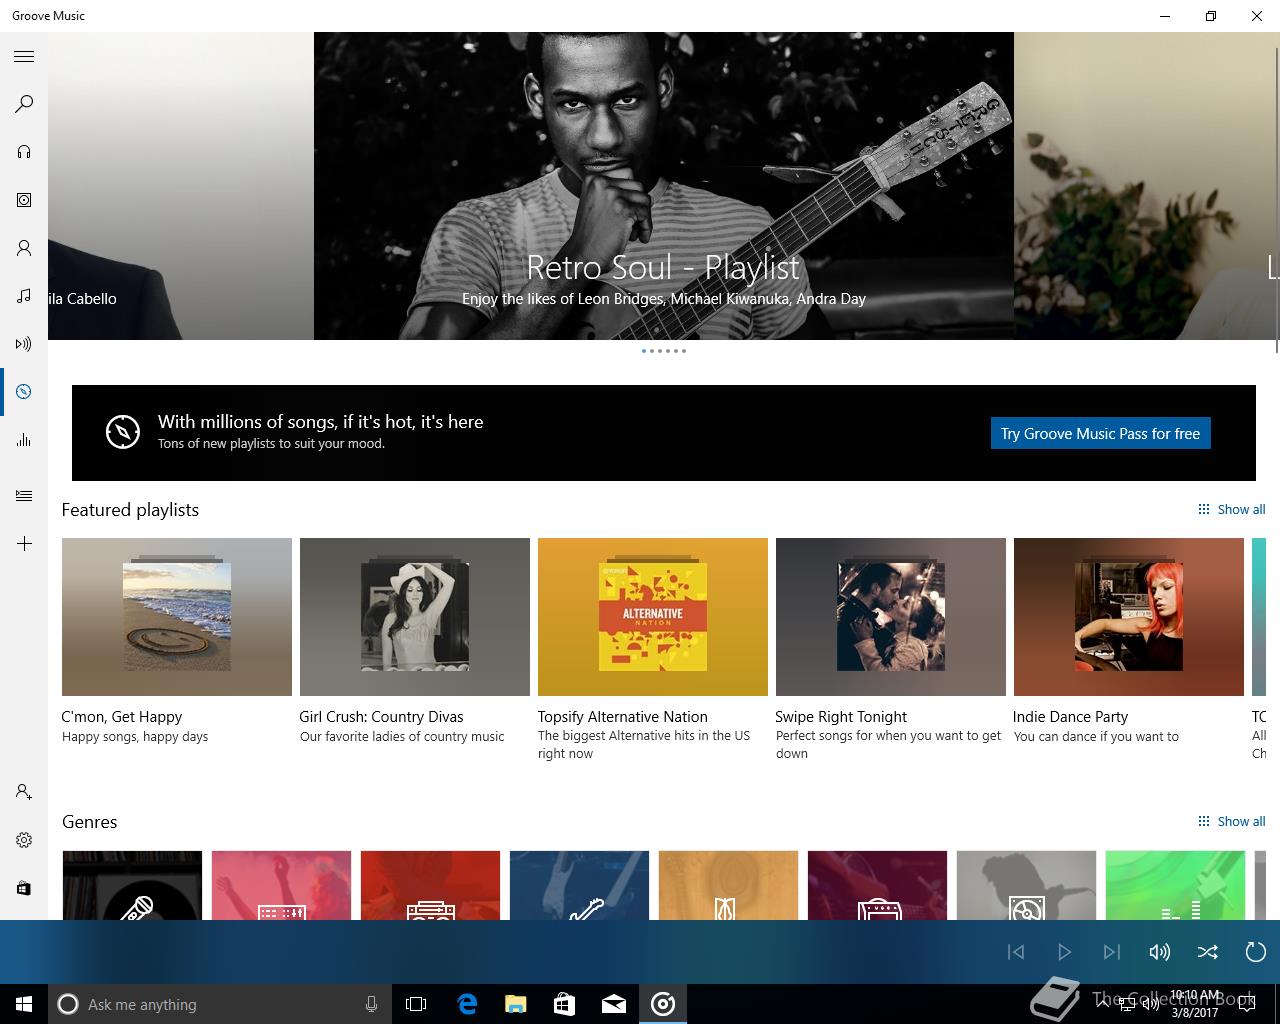The width and height of the screenshot is (1280, 1024).
Task: Open the Retro Soul - Playlist banner
Action: [x=664, y=186]
